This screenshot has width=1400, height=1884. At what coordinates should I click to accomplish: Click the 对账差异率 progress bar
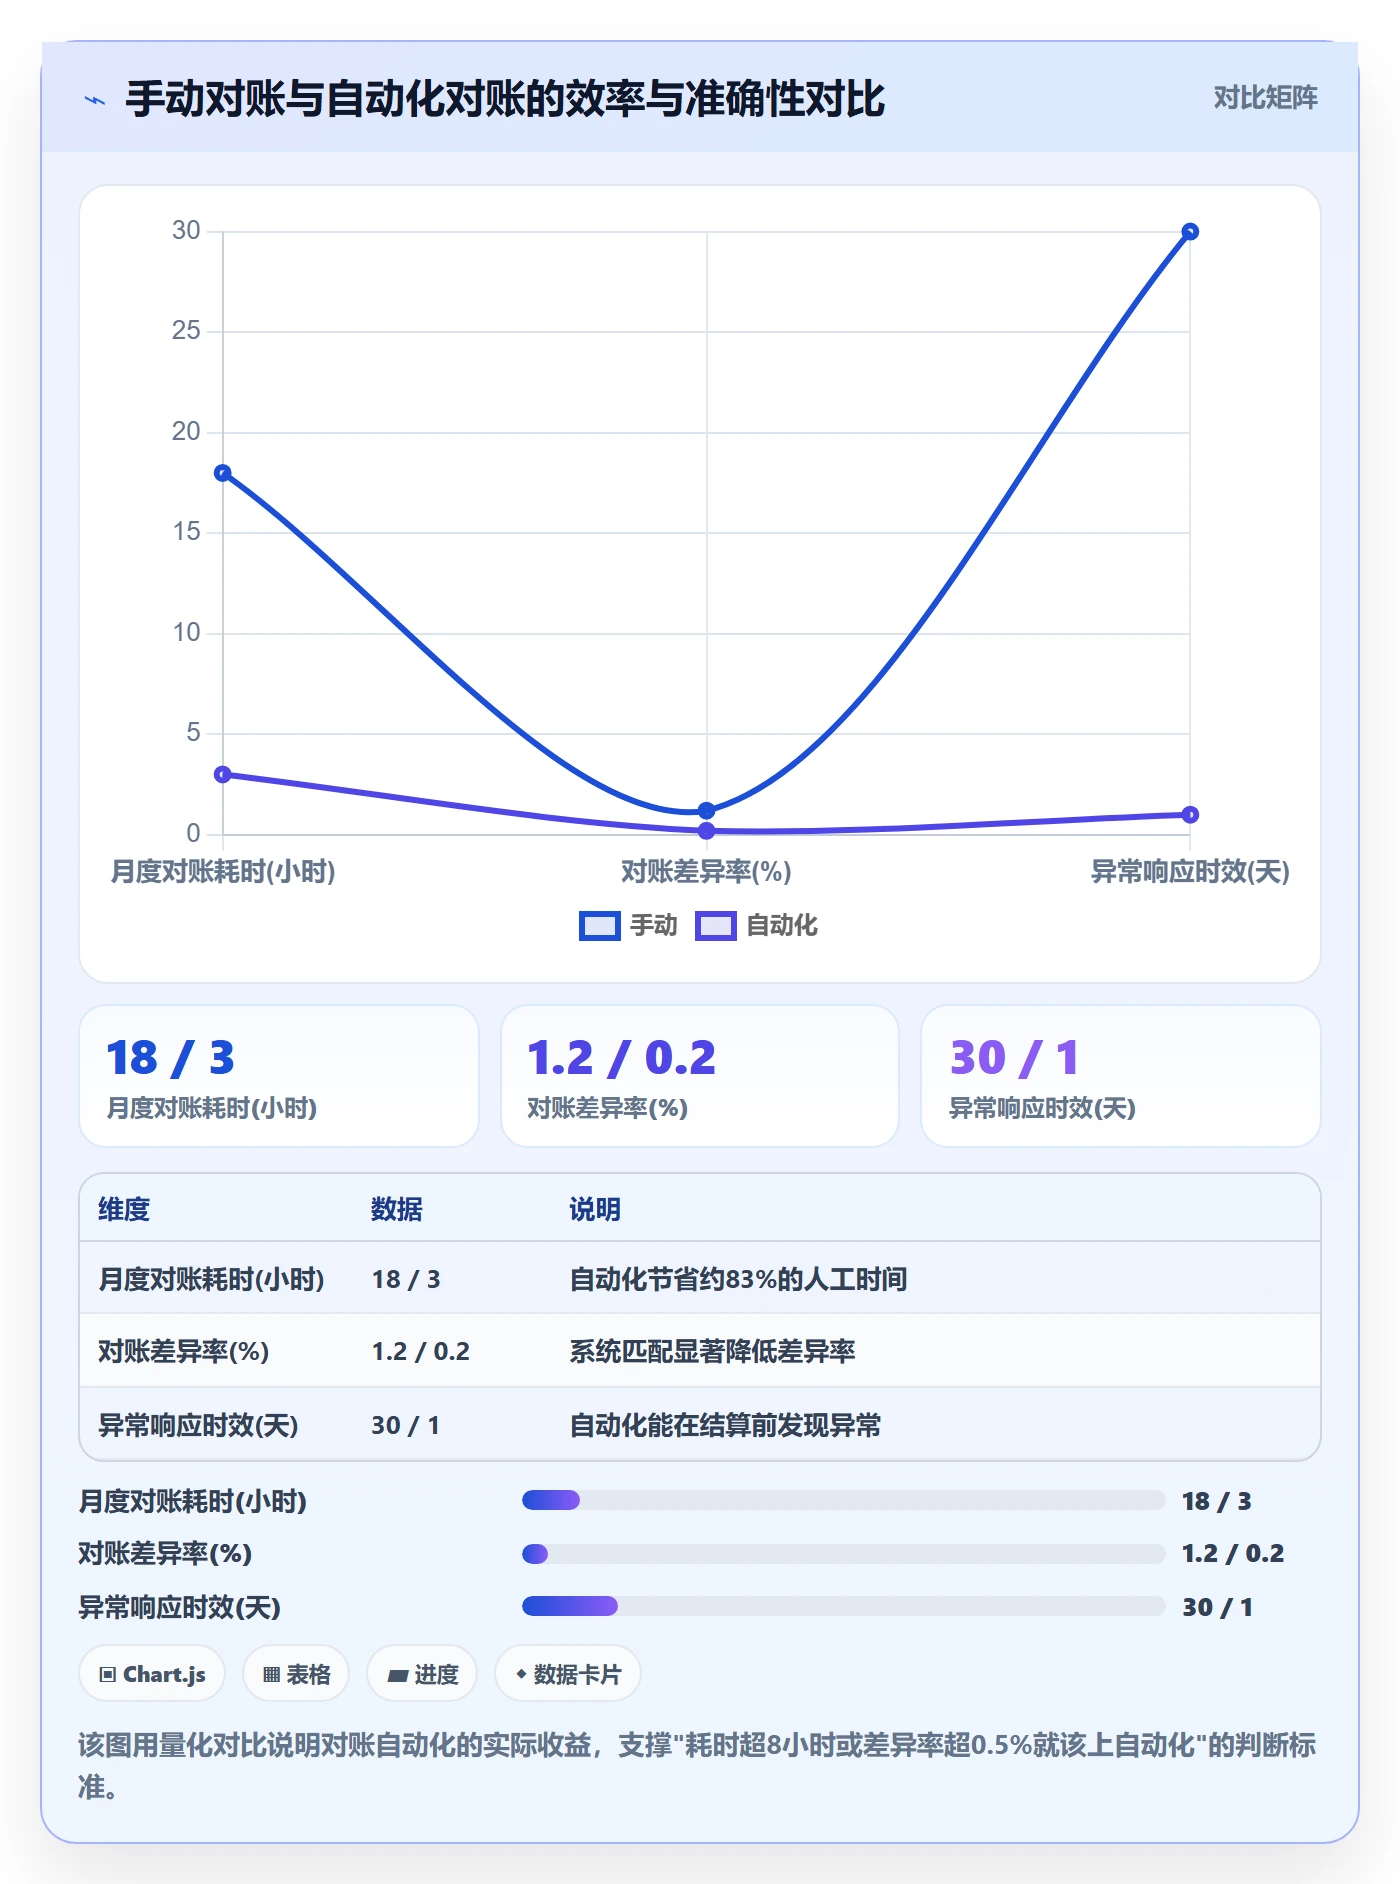tap(844, 1554)
